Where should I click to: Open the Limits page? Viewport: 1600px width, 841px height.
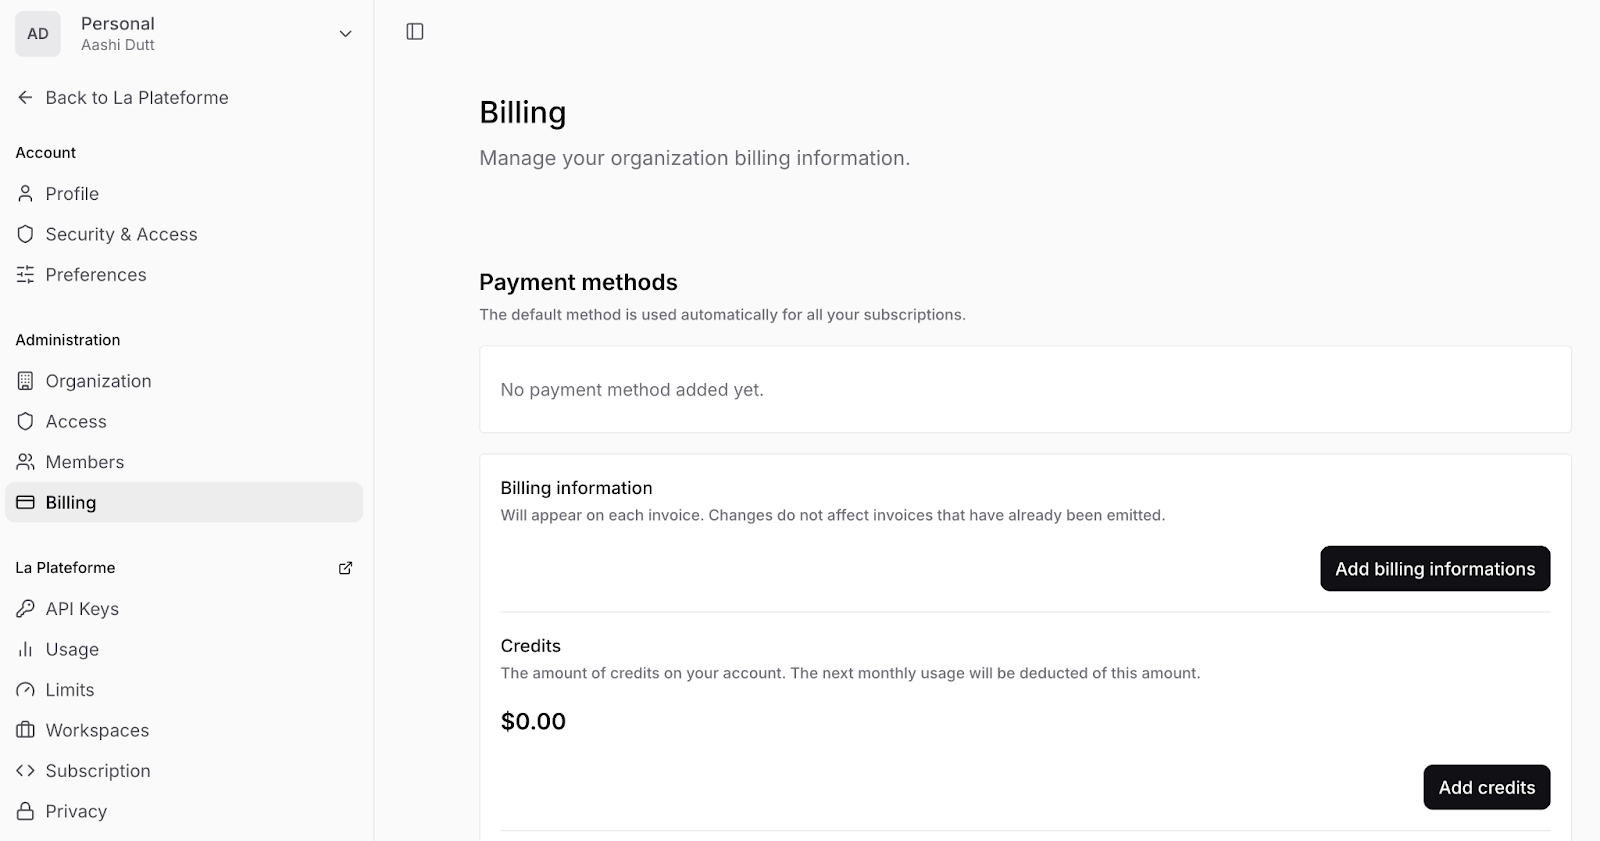(70, 690)
